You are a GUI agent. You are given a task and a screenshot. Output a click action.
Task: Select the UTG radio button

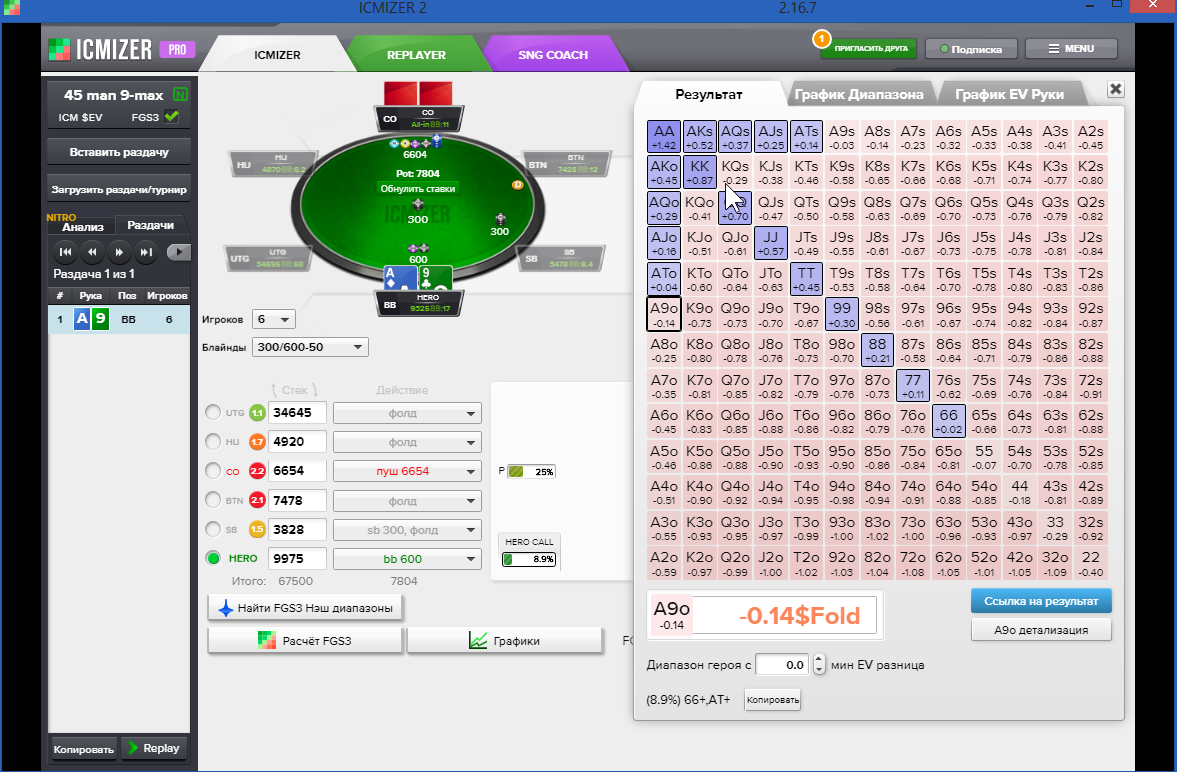213,412
